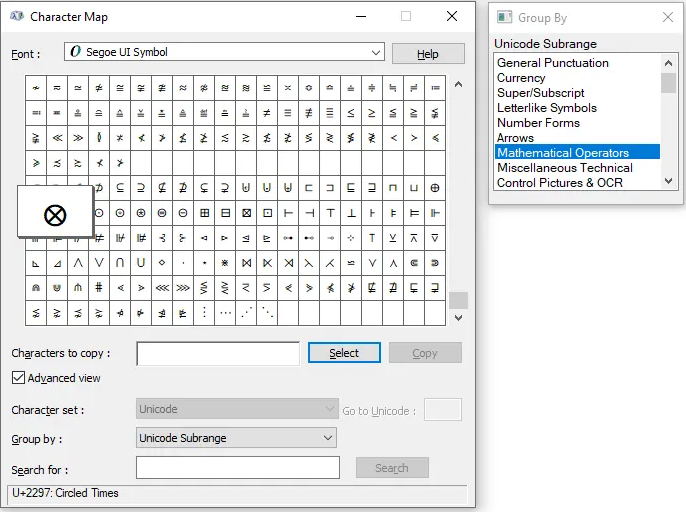This screenshot has height=512, width=686.
Task: Click the character grid scrollbar down arrow
Action: pyautogui.click(x=458, y=317)
